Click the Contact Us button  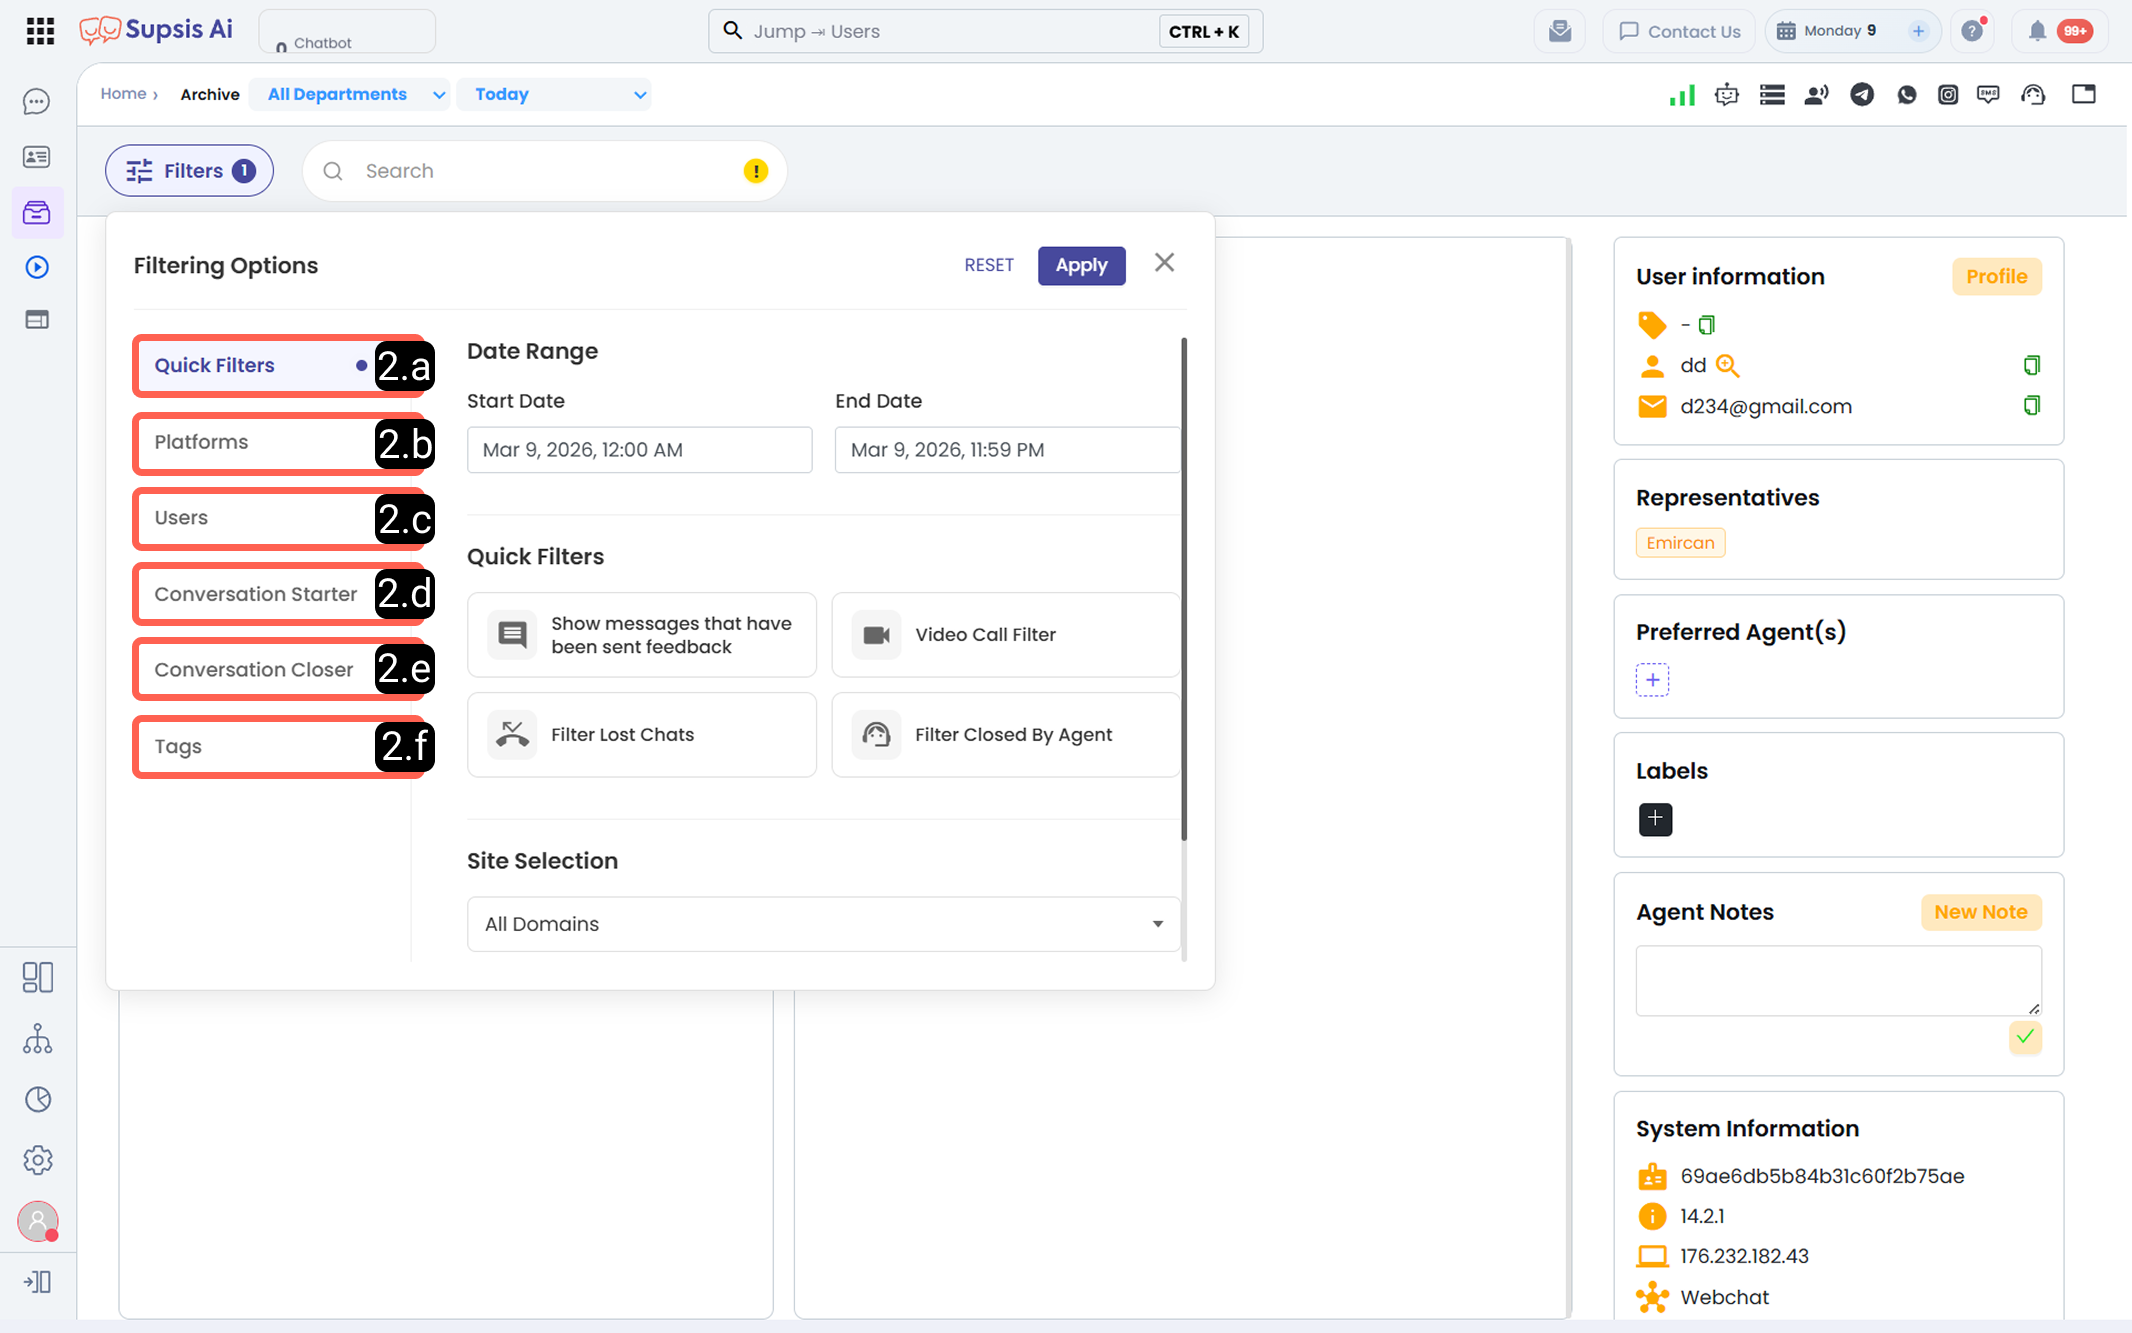(1679, 31)
